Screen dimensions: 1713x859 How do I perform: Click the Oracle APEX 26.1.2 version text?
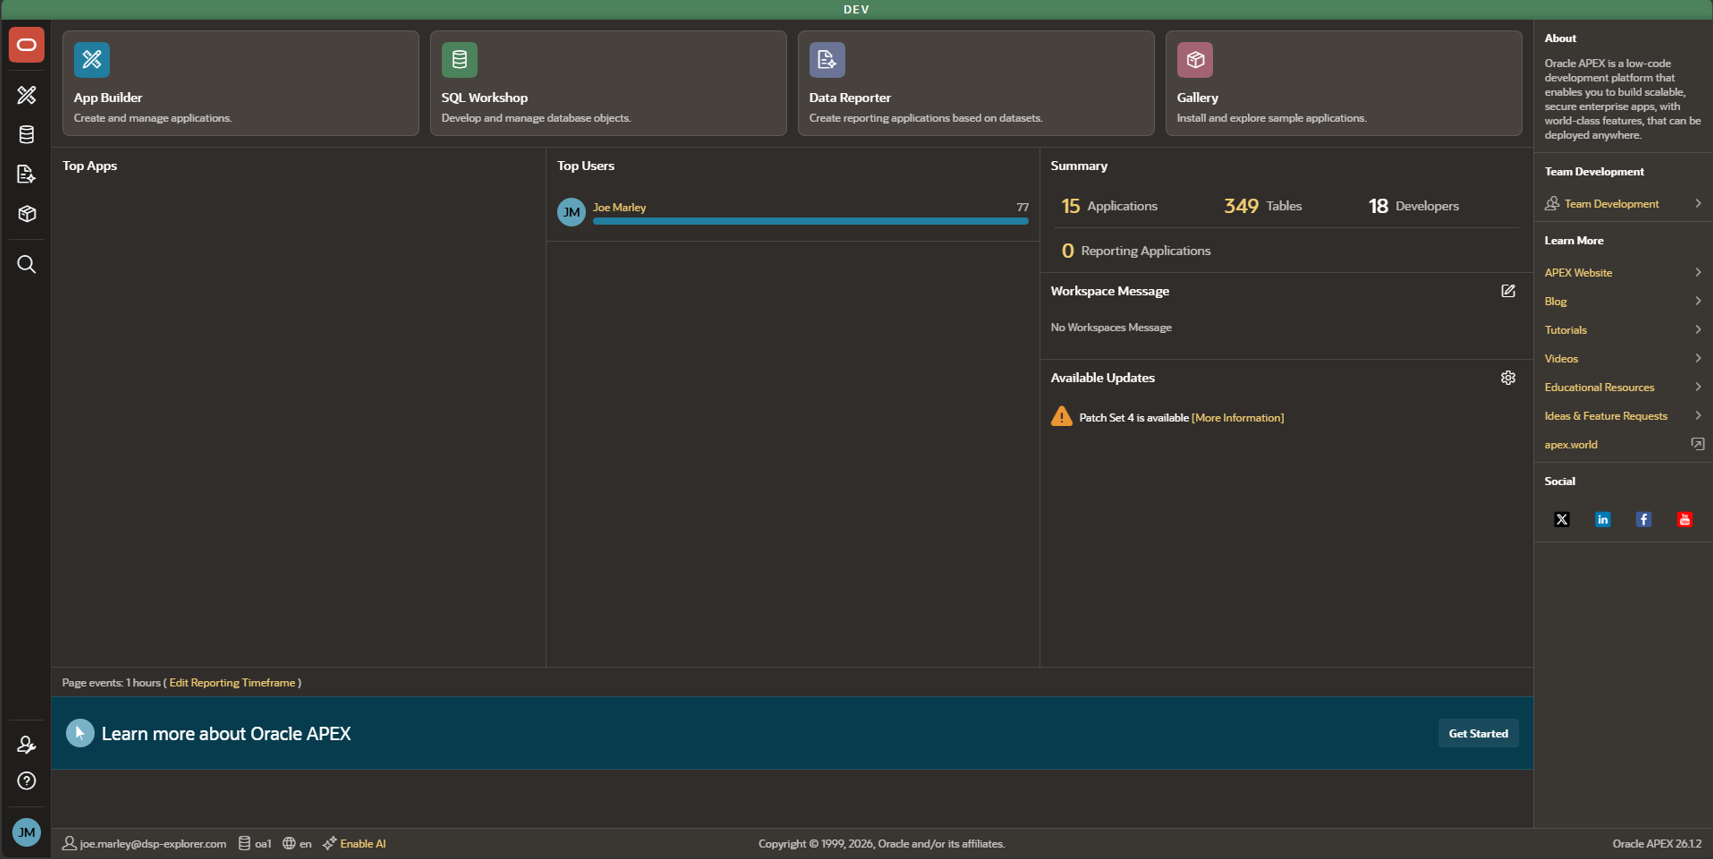pos(1657,844)
